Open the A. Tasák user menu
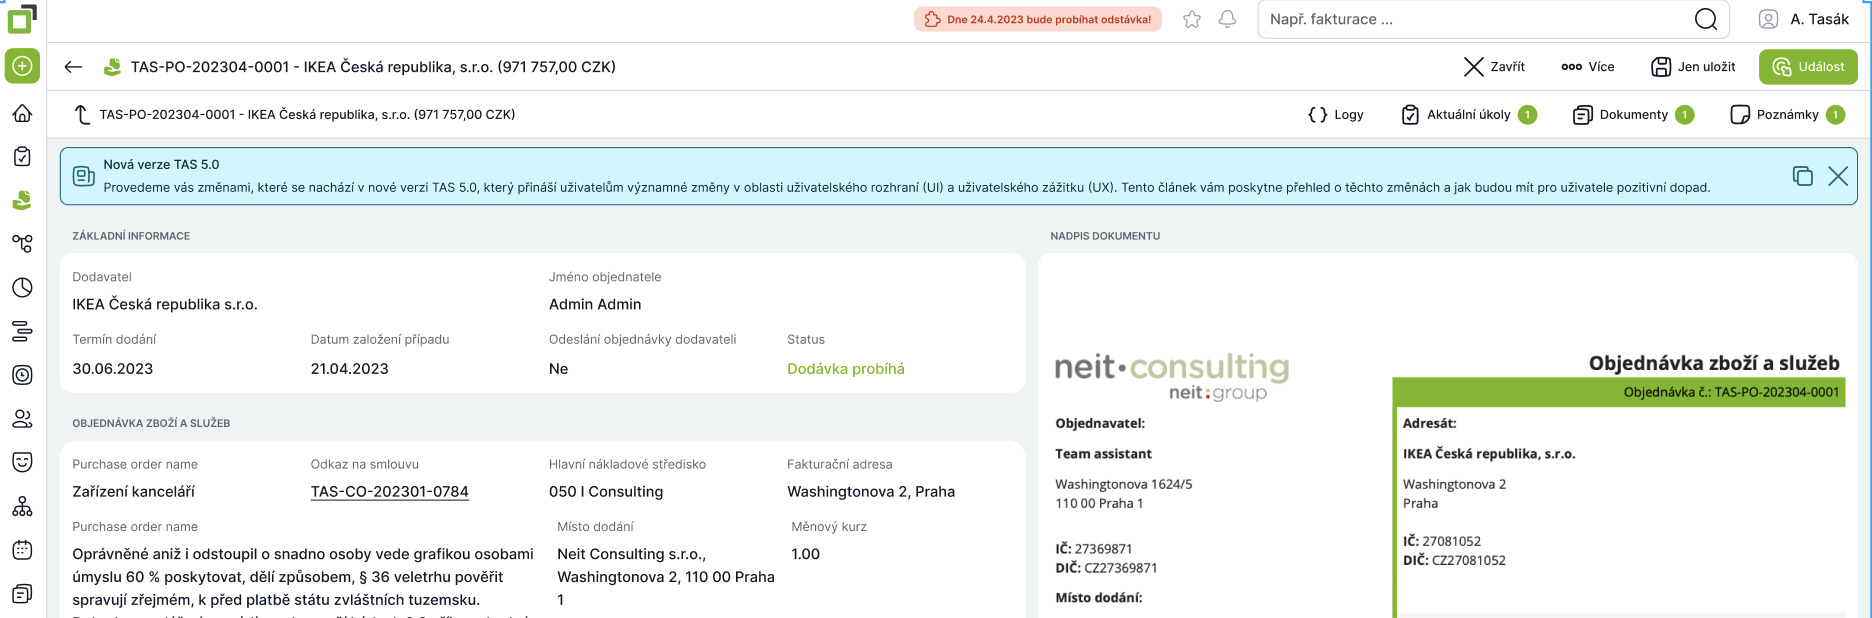 click(x=1804, y=19)
